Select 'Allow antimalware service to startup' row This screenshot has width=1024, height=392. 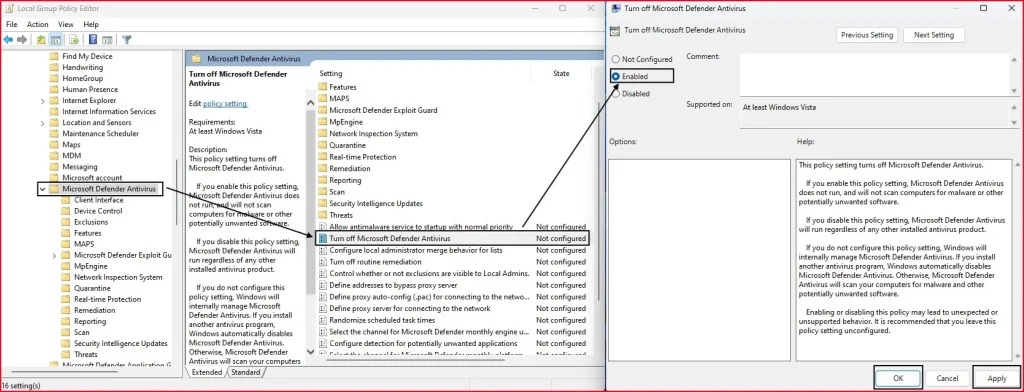[x=452, y=227]
